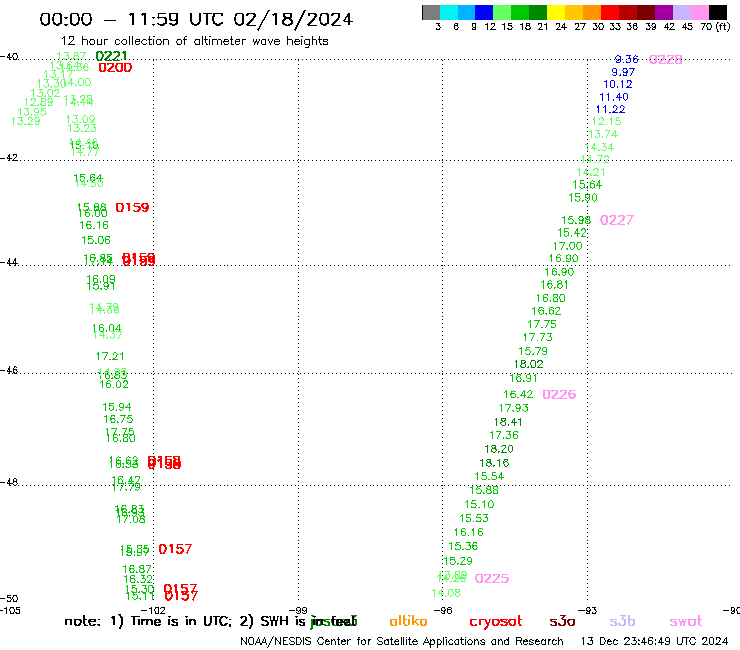Click the wave height value '16.42'
The image size is (740, 650).
tap(518, 394)
